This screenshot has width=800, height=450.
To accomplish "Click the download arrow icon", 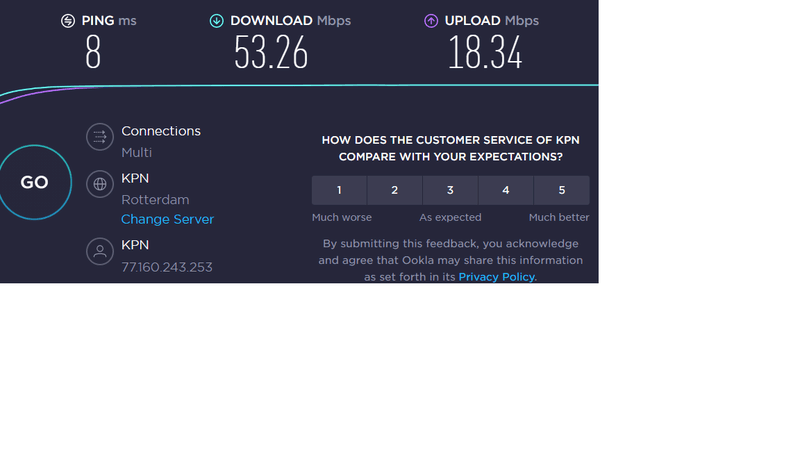I will [x=216, y=21].
